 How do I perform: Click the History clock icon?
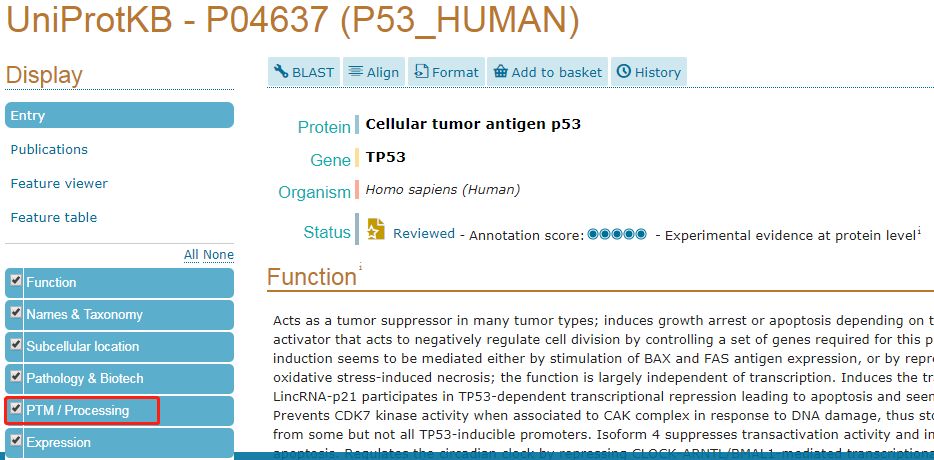(623, 72)
